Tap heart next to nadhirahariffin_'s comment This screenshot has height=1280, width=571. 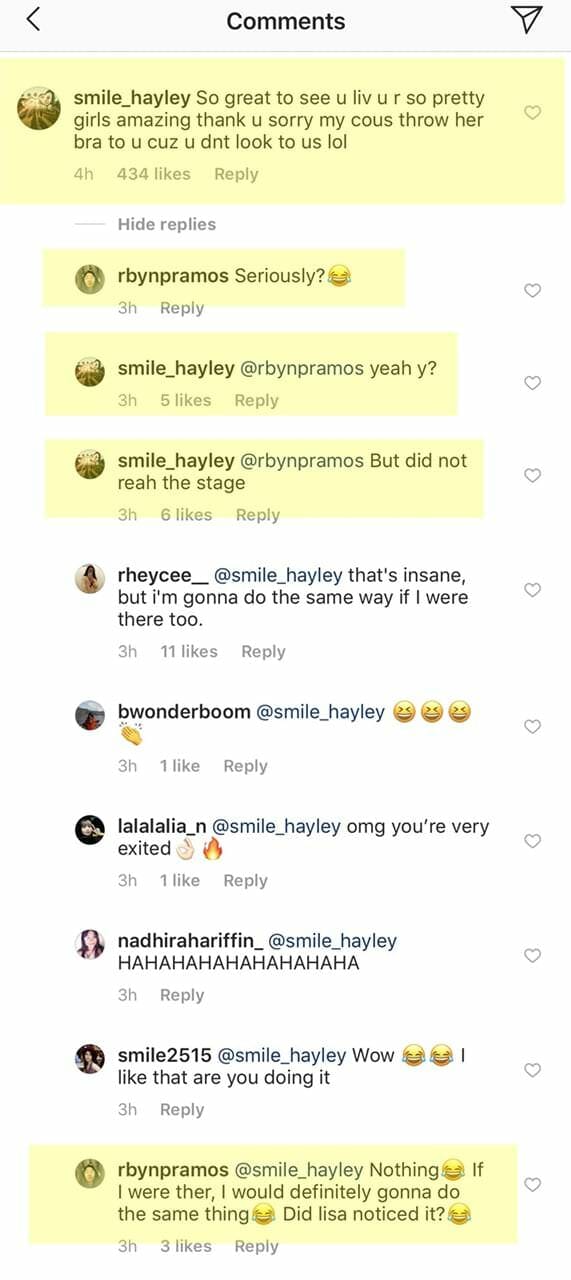pos(533,955)
